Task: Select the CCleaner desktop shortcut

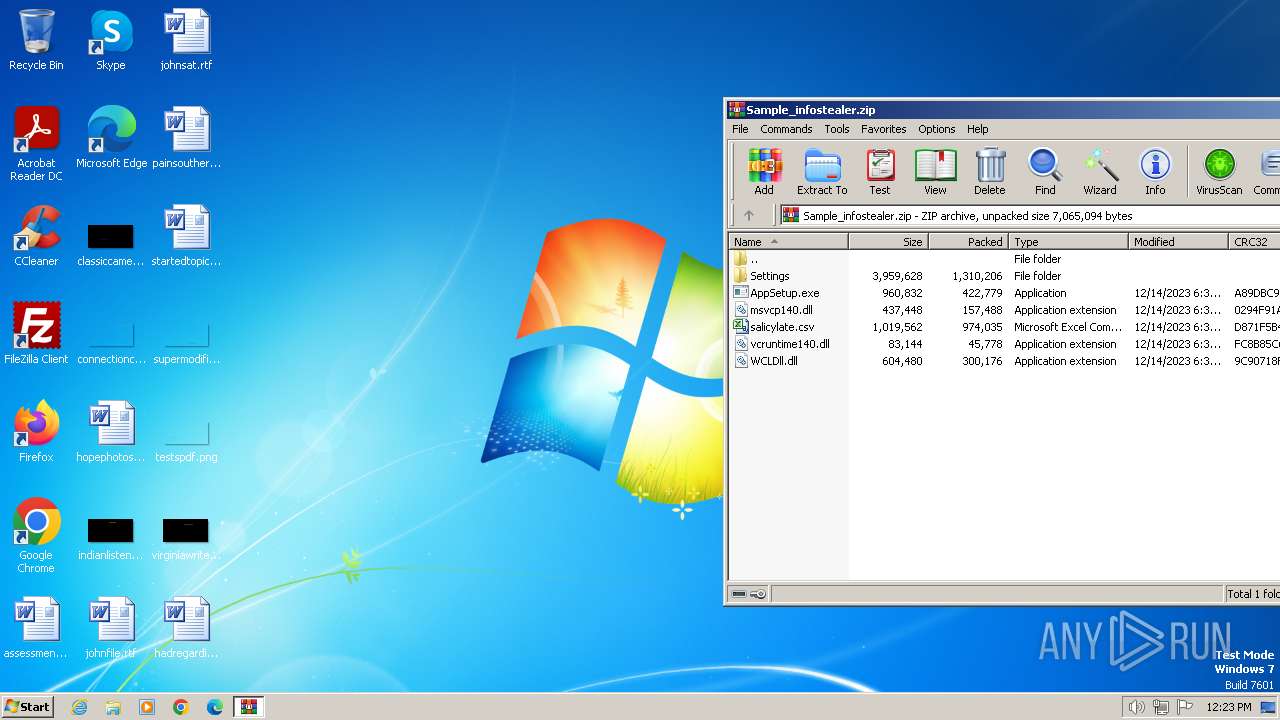Action: pos(36,236)
